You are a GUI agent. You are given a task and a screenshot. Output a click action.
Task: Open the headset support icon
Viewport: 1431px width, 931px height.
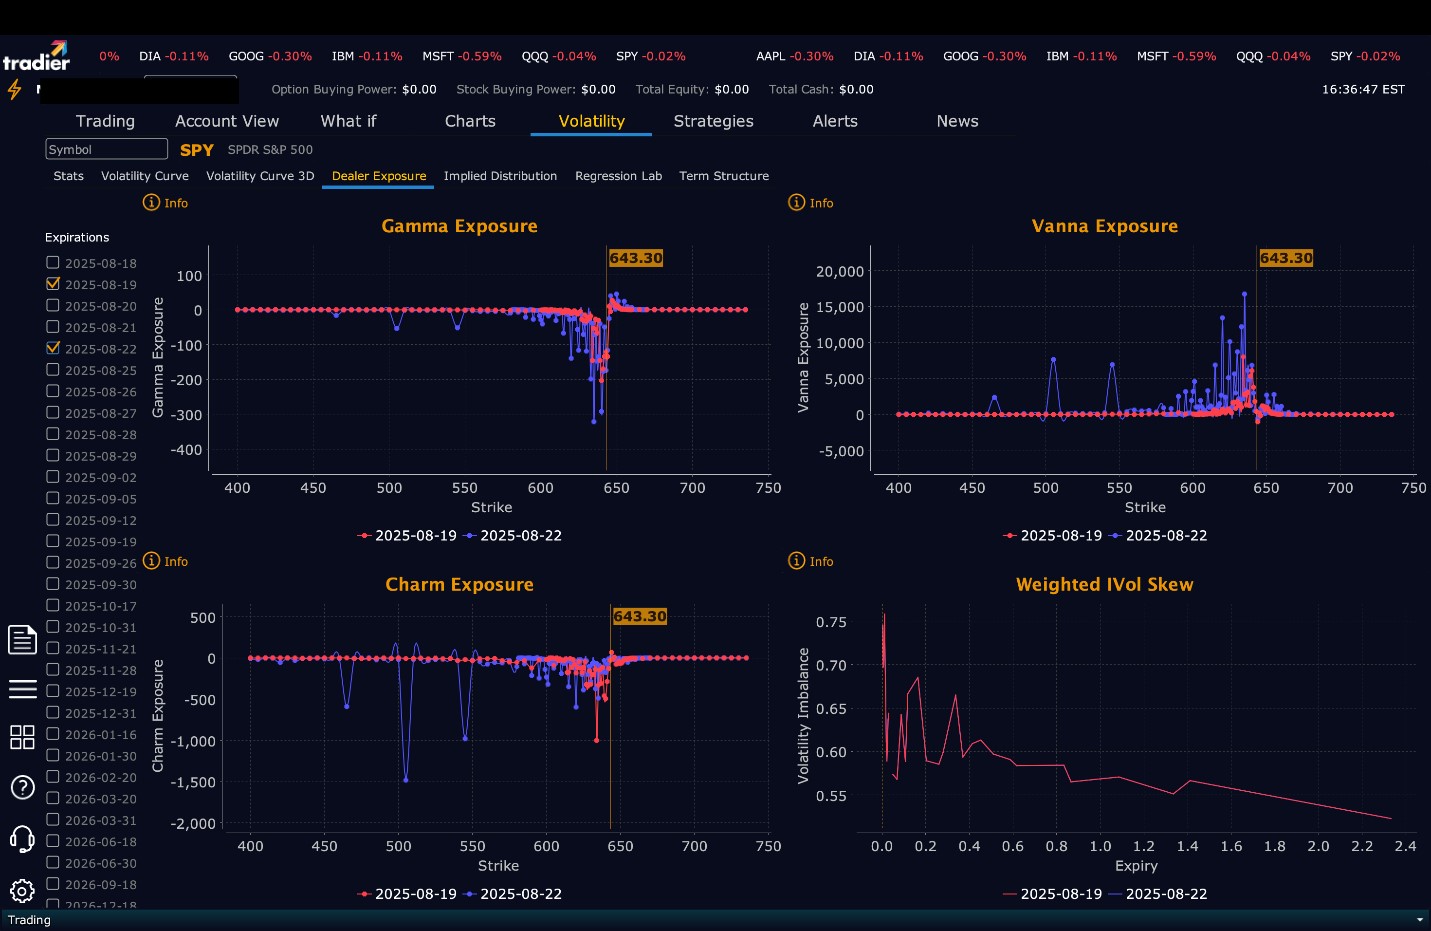click(22, 838)
